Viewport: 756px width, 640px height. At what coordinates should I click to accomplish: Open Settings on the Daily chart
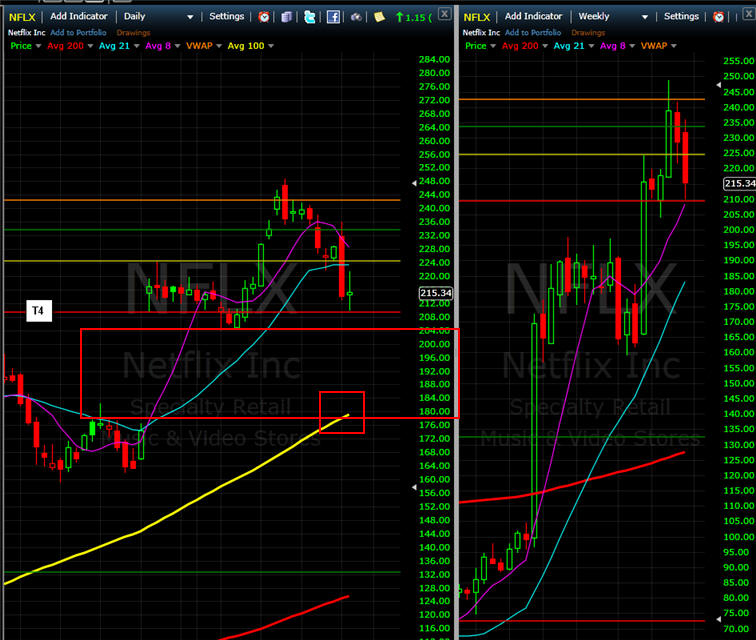pyautogui.click(x=227, y=16)
